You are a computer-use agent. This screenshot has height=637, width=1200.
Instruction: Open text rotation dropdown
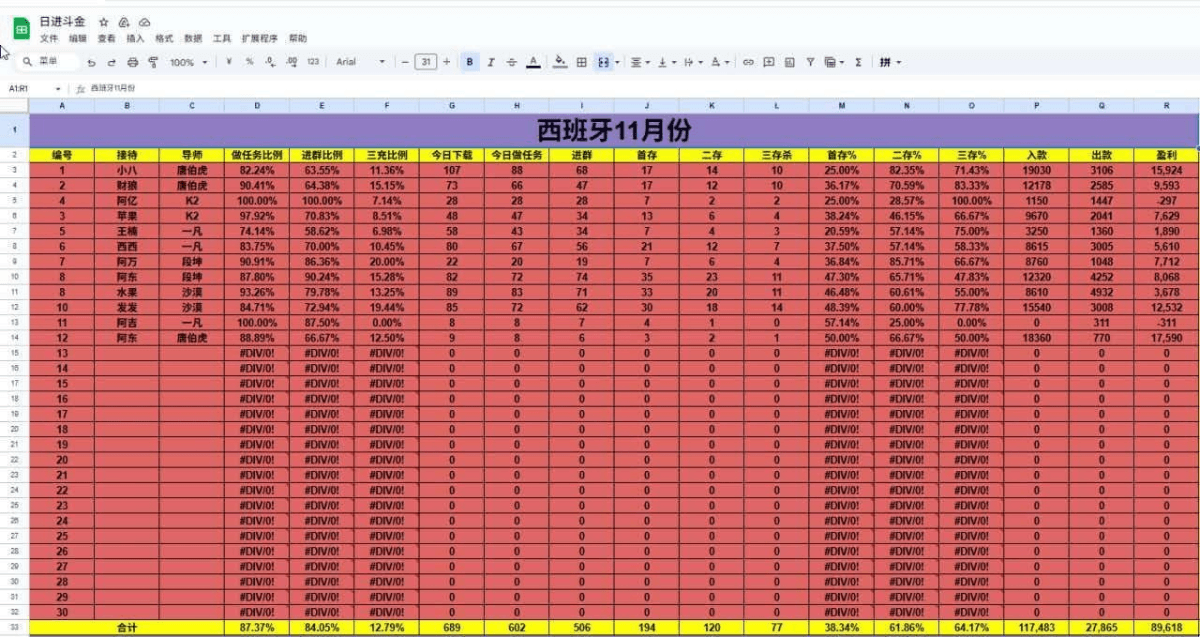tap(720, 62)
